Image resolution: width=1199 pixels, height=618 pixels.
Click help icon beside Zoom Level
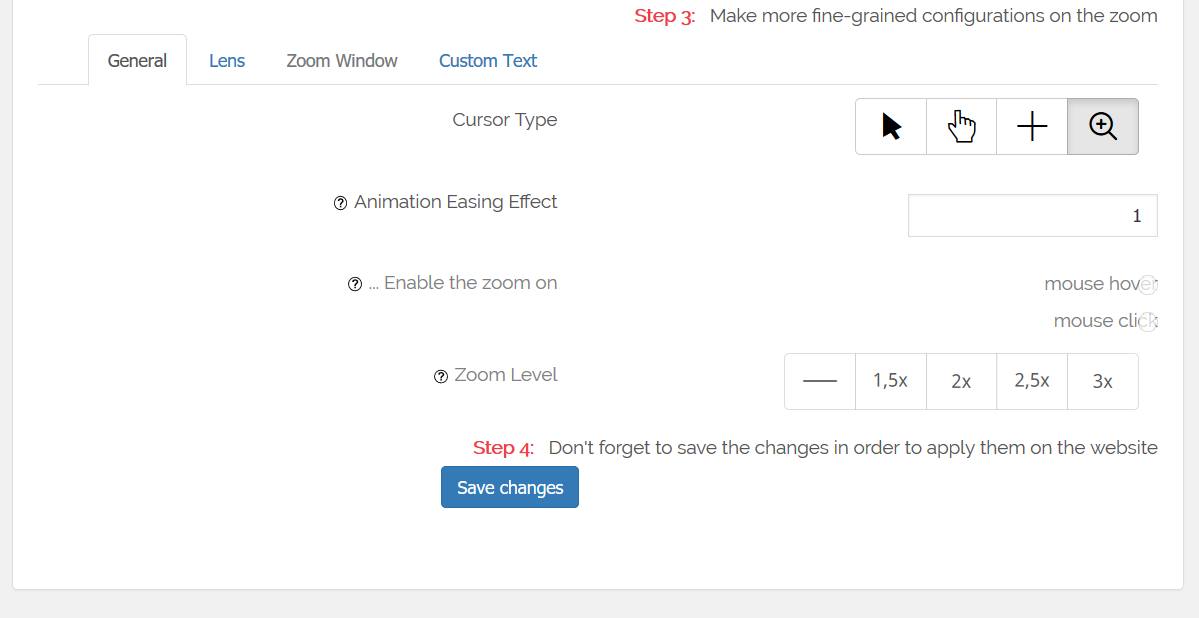pos(440,376)
